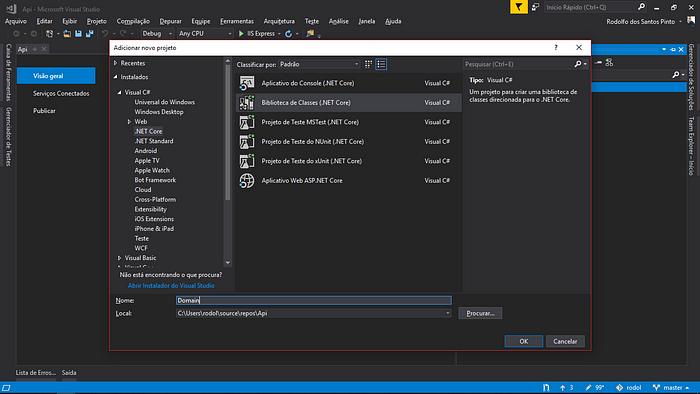The width and height of the screenshot is (700, 394).
Task: Click the browser refresh icon in toolbar
Action: pyautogui.click(x=288, y=33)
